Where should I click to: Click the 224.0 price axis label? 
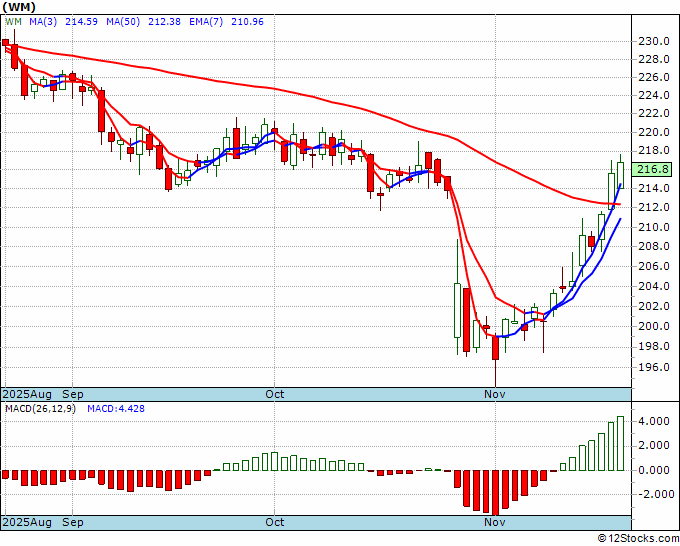point(654,95)
